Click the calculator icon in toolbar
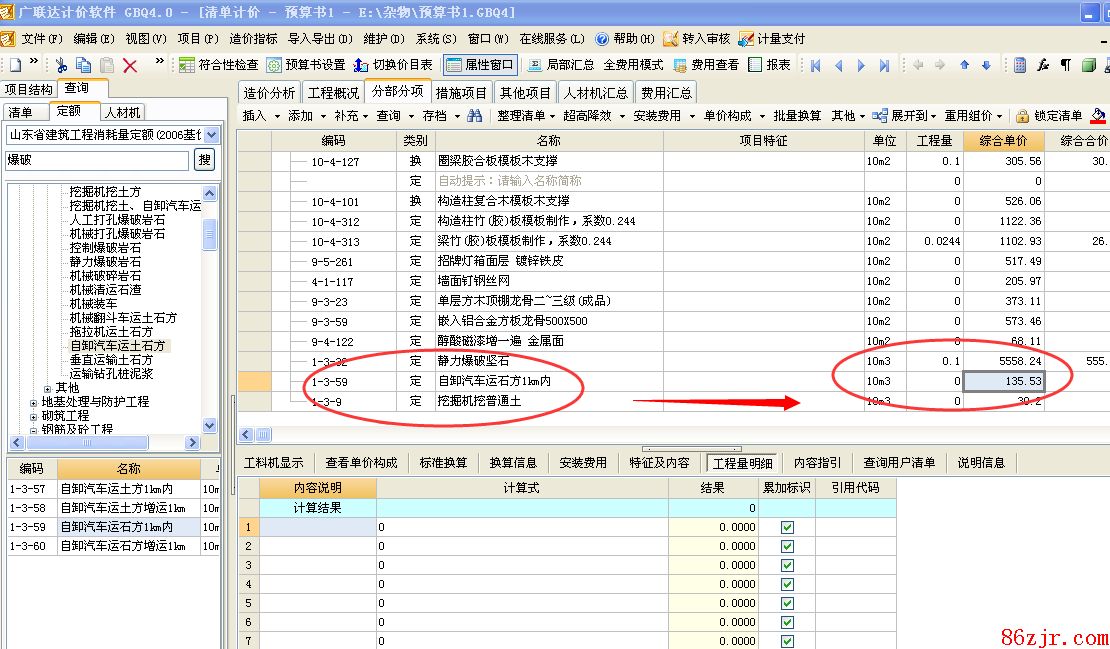 [1019, 65]
